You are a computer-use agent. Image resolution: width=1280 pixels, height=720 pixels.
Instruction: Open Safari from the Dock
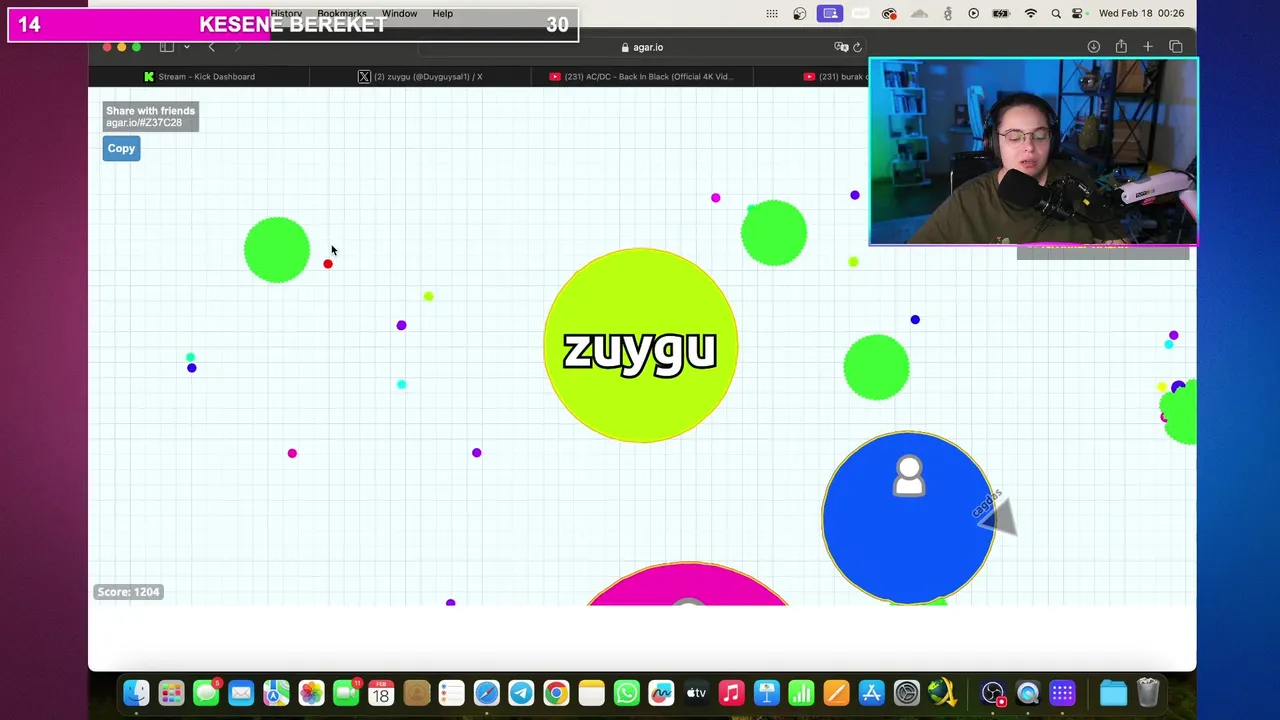[486, 692]
